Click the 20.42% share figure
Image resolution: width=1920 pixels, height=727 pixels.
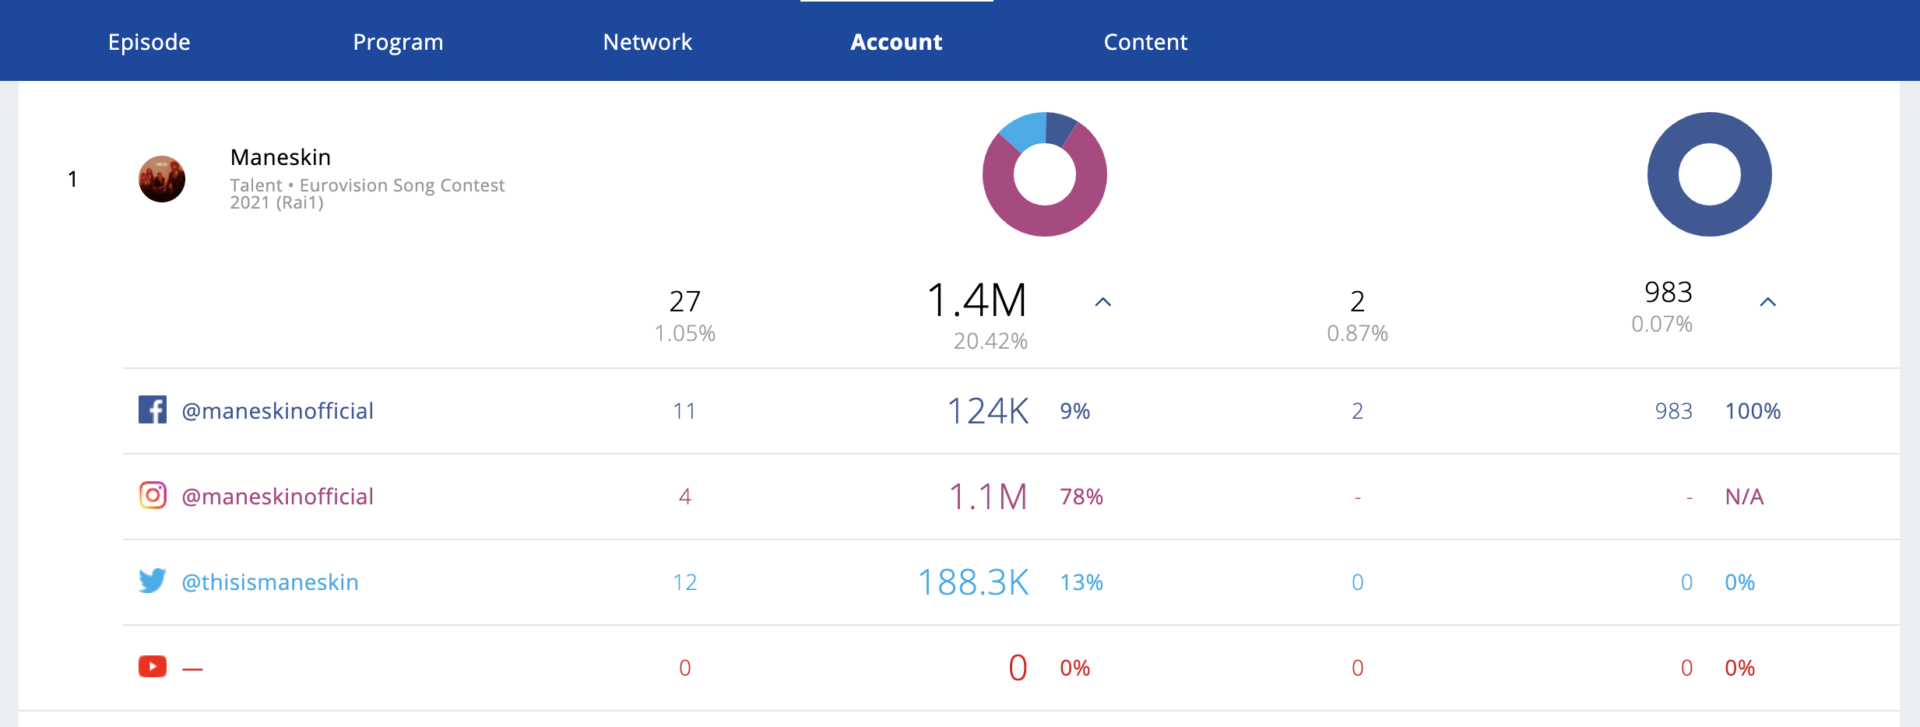990,341
